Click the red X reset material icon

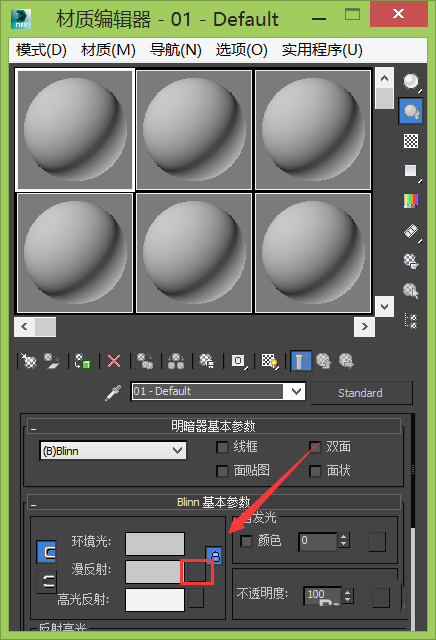point(114,361)
